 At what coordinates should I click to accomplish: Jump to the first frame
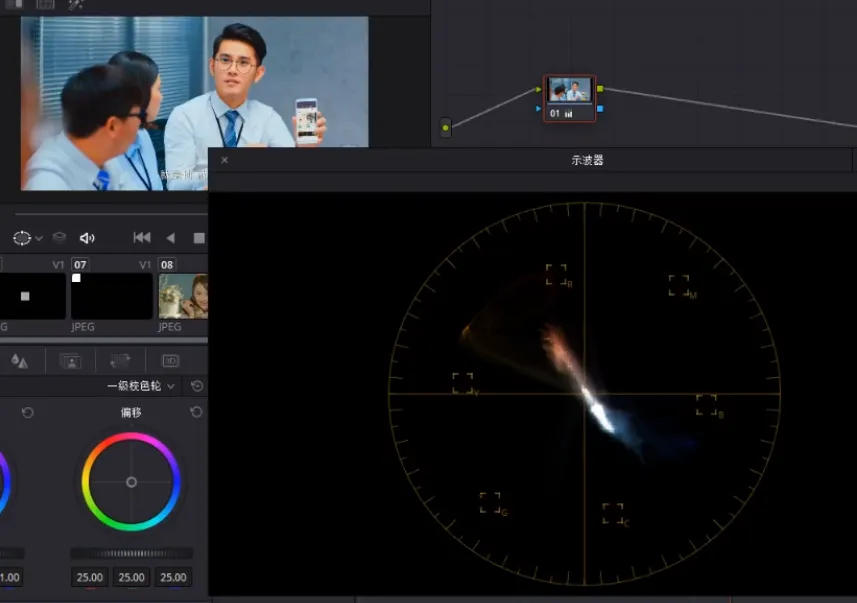pos(142,237)
